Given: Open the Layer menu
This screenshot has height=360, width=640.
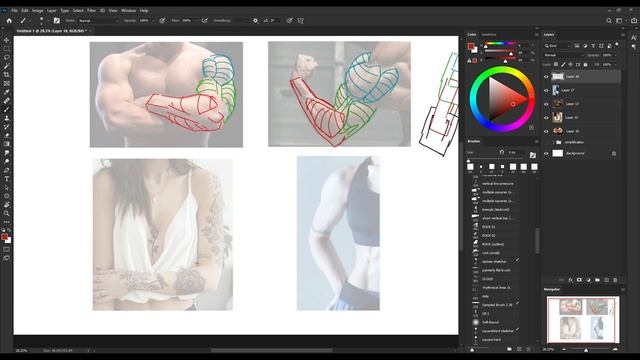Looking at the screenshot, I should click(52, 10).
